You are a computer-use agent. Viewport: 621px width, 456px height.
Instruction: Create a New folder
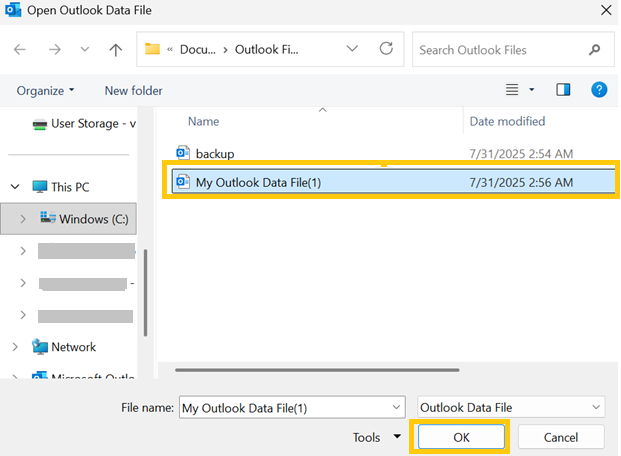[x=133, y=91]
